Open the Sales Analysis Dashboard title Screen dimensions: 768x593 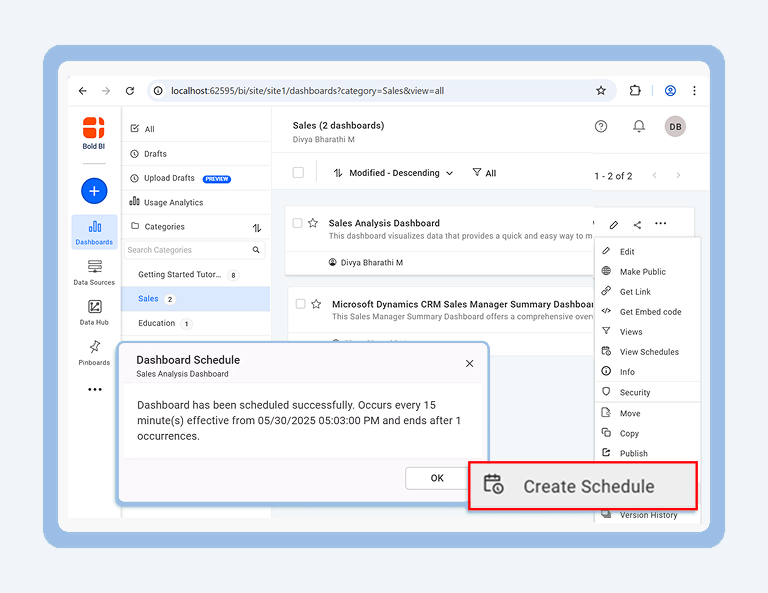(384, 223)
